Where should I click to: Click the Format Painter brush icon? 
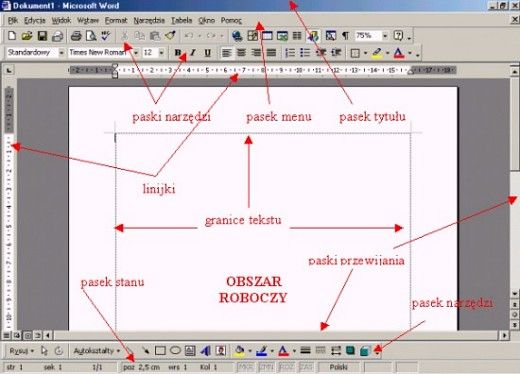point(170,35)
